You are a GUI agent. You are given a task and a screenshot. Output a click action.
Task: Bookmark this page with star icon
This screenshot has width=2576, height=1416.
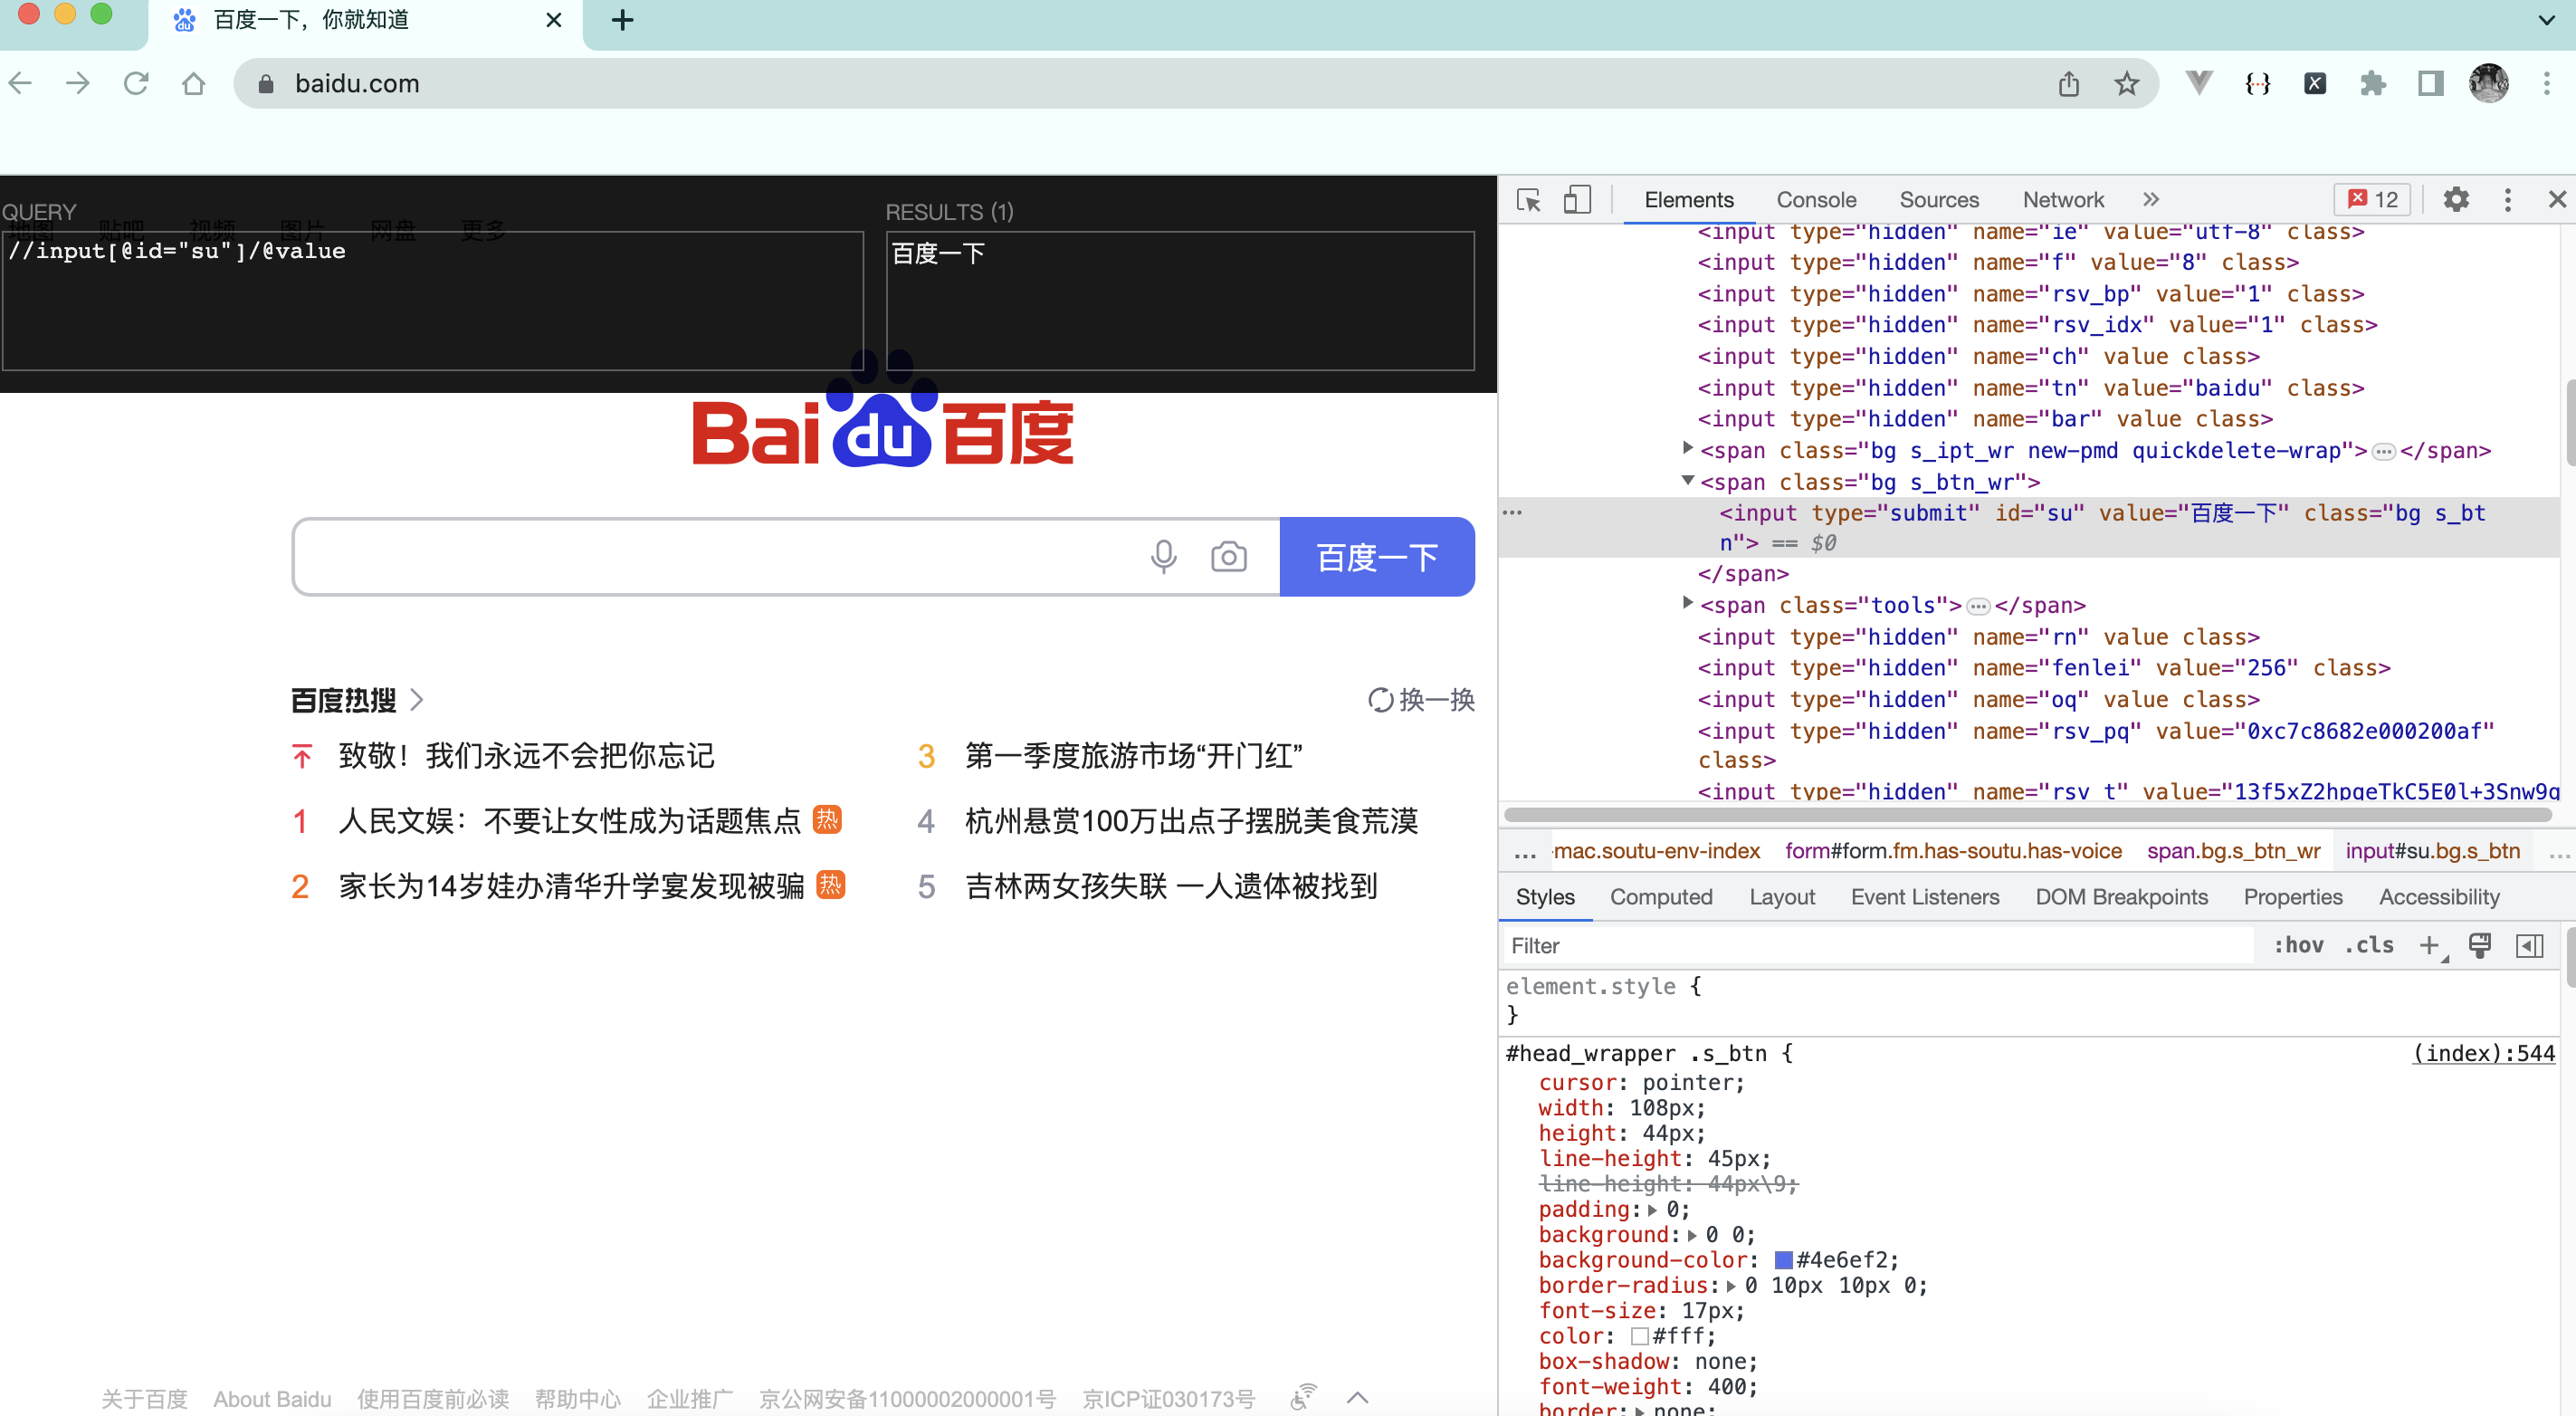click(2126, 84)
